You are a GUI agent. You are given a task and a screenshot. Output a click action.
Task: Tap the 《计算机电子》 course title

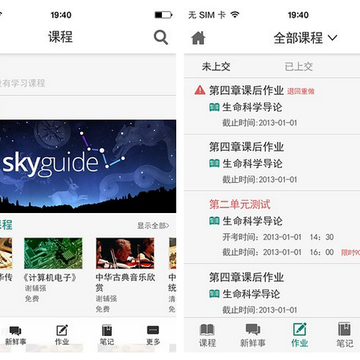(51, 277)
